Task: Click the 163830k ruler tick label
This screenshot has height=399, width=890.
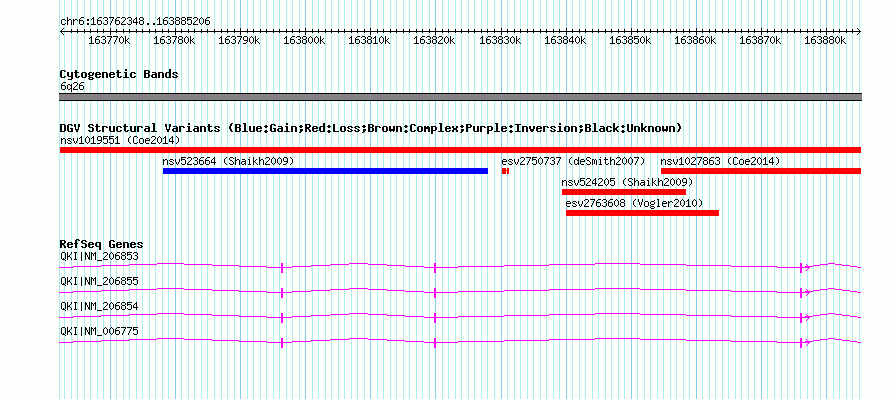Action: click(x=501, y=40)
